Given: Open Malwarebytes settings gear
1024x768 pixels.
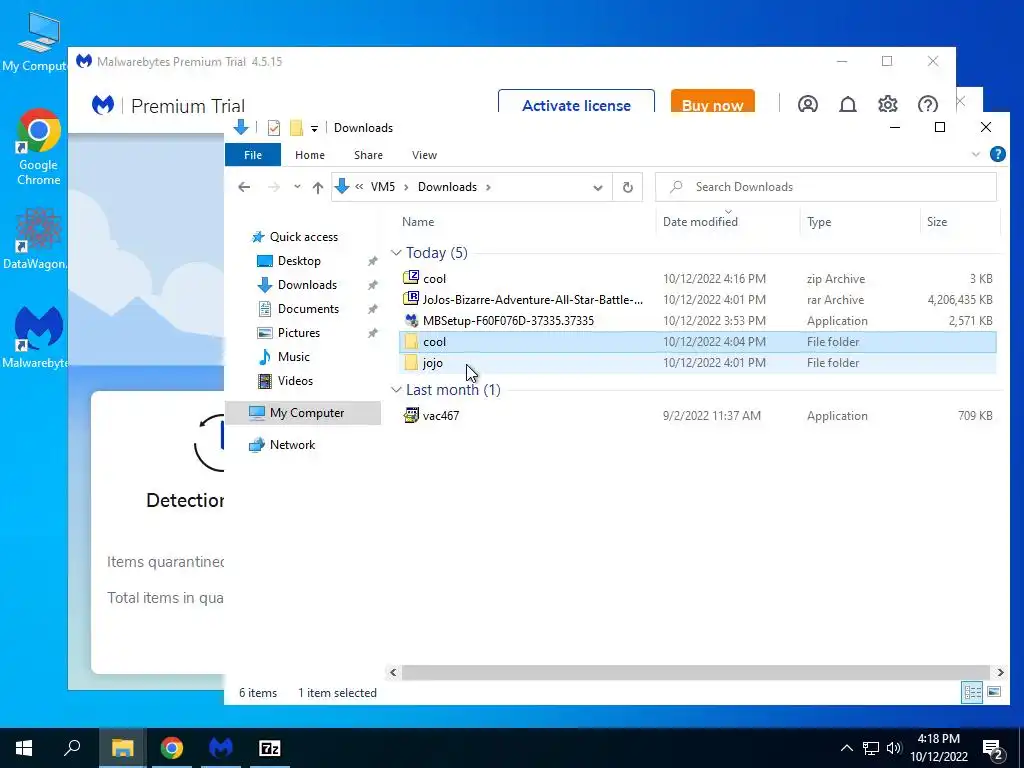Looking at the screenshot, I should 888,104.
